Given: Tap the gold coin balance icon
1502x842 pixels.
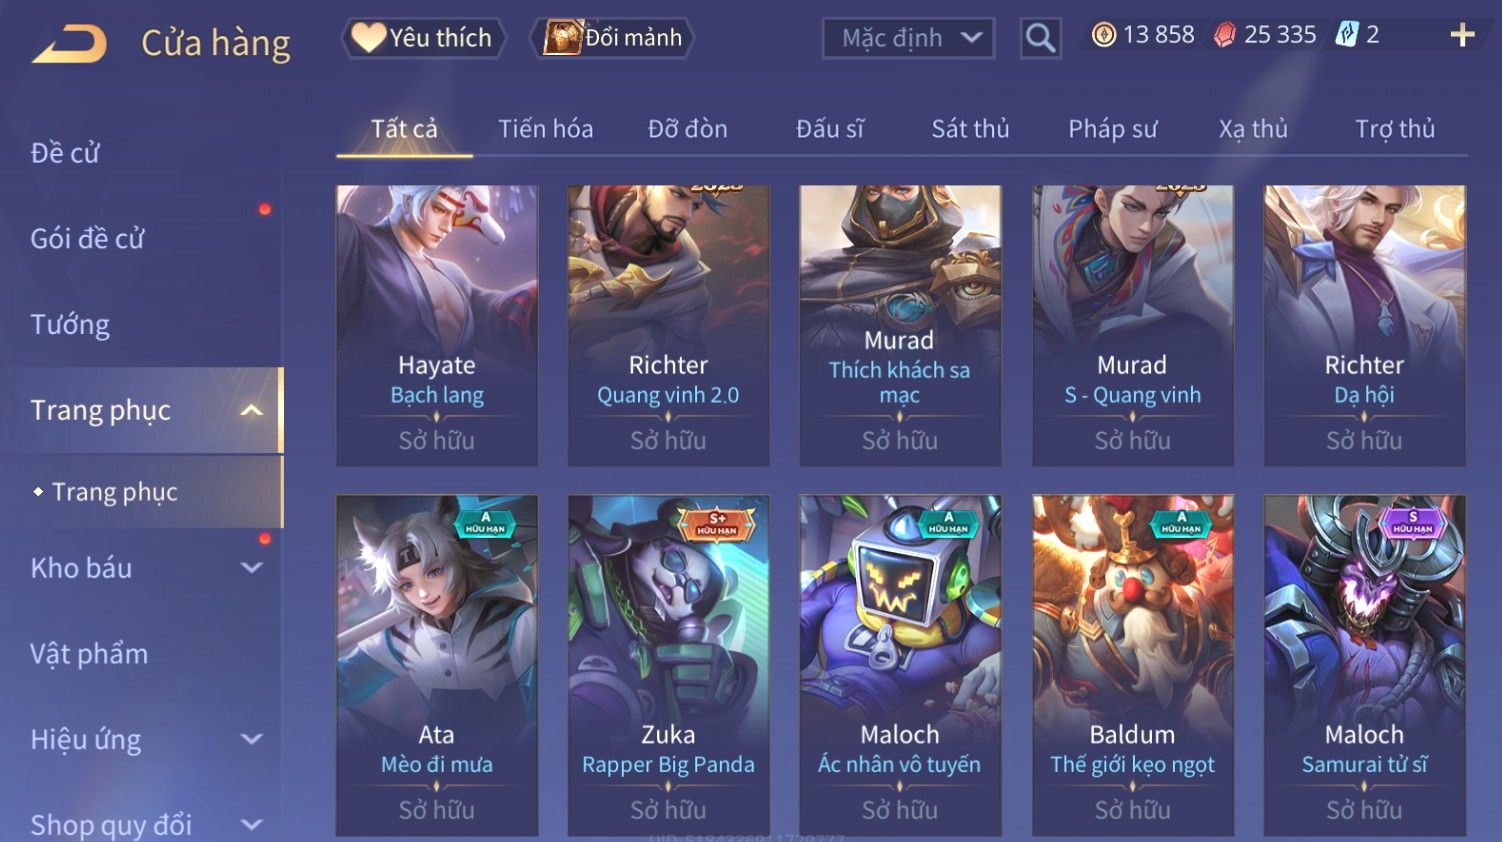Looking at the screenshot, I should click(1103, 35).
